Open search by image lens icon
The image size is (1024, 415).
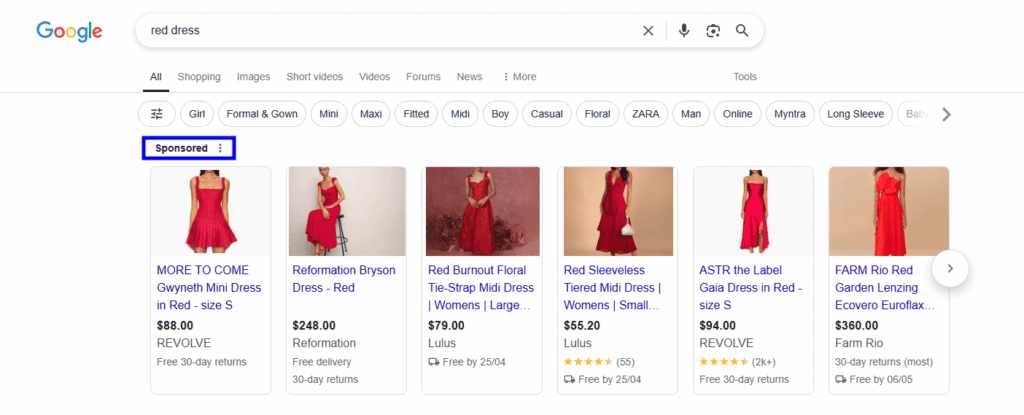click(x=712, y=31)
